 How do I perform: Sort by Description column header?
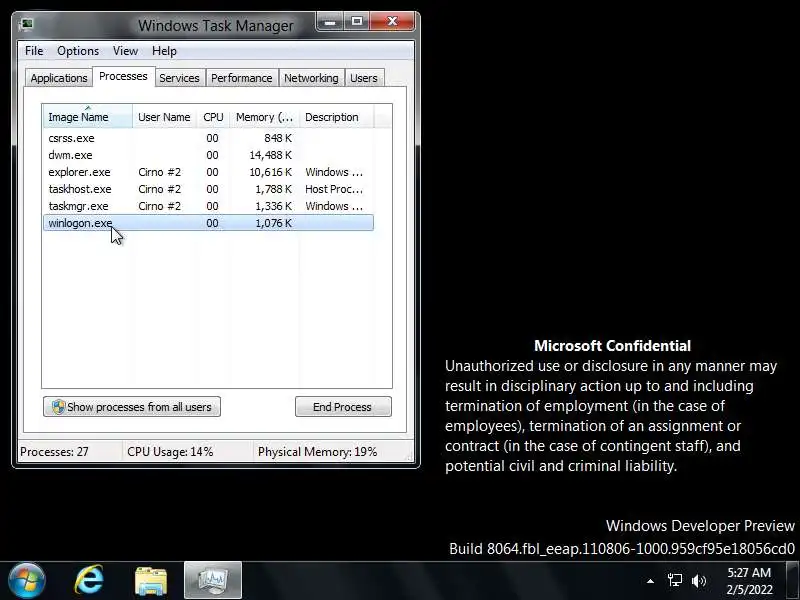[x=336, y=117]
